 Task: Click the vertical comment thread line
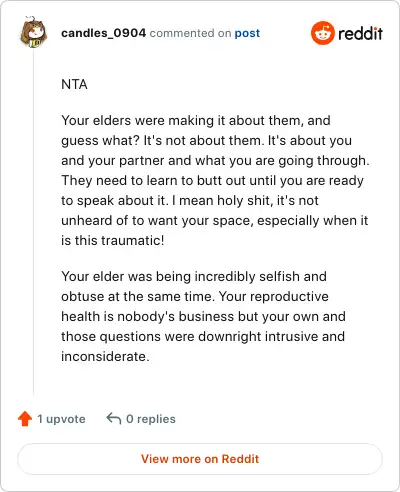tap(33, 222)
